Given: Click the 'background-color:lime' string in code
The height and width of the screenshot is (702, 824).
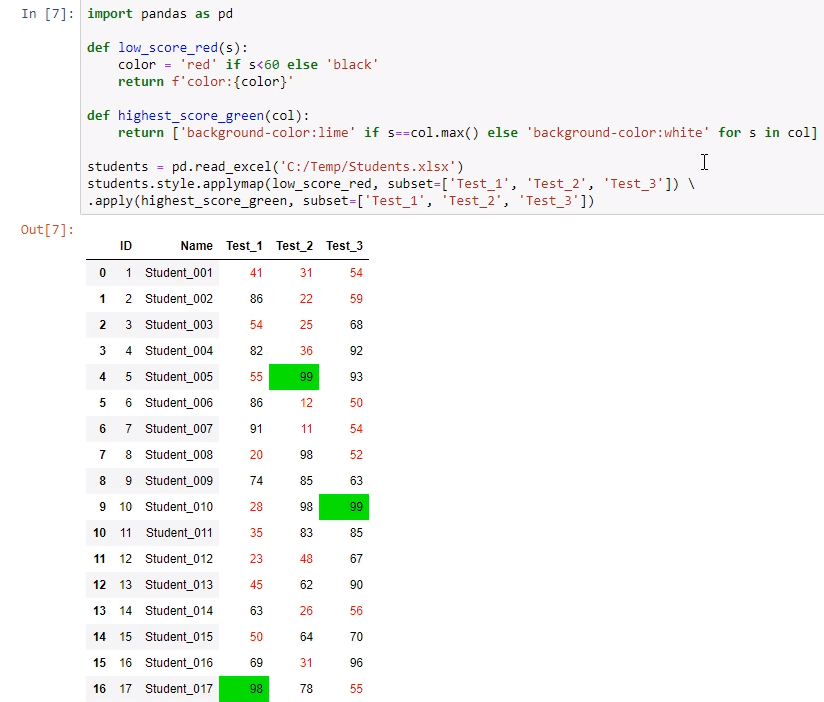Looking at the screenshot, I should point(267,133).
